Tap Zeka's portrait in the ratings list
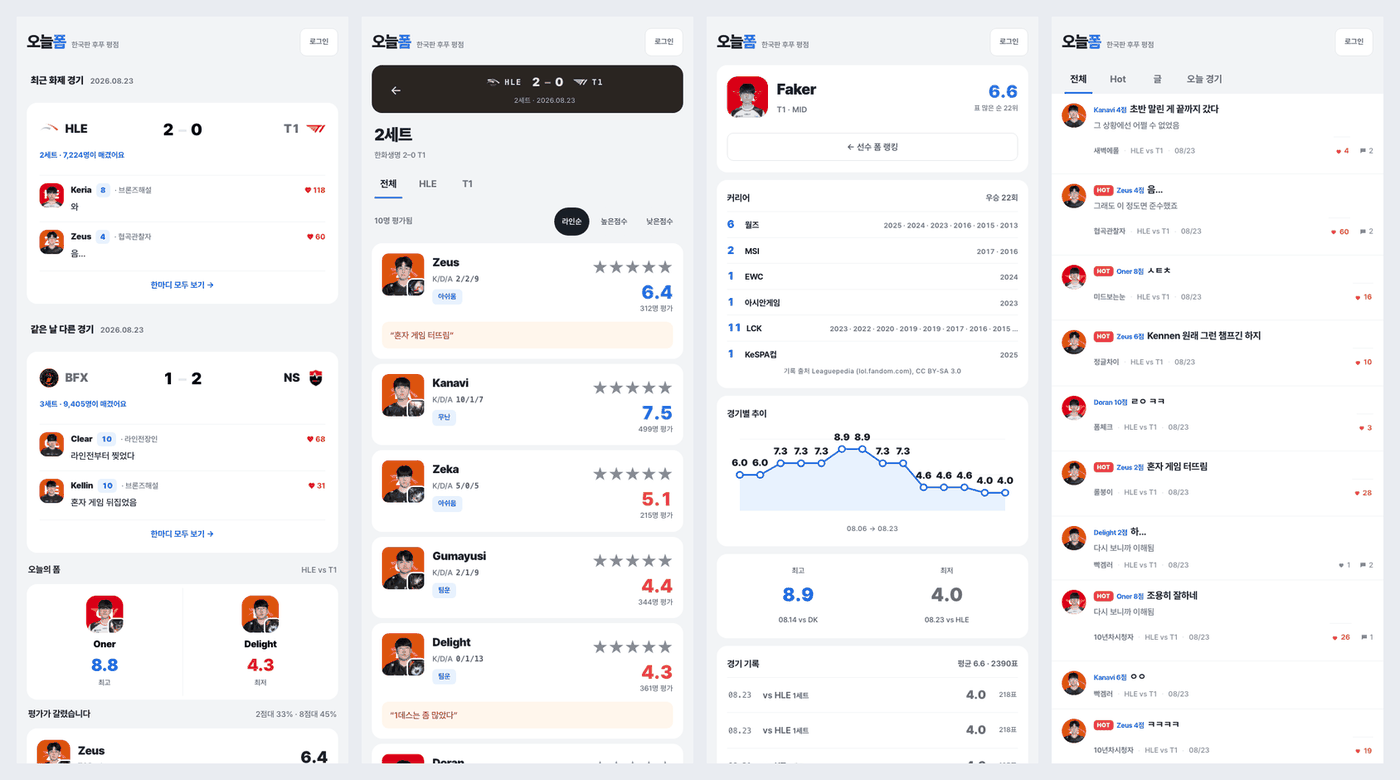Image resolution: width=1400 pixels, height=780 pixels. [403, 481]
